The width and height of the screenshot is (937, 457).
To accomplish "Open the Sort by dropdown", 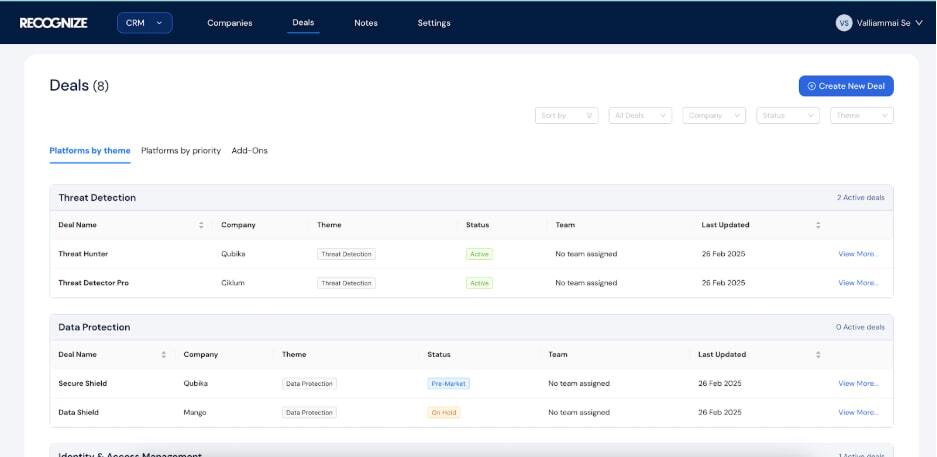I will (566, 115).
